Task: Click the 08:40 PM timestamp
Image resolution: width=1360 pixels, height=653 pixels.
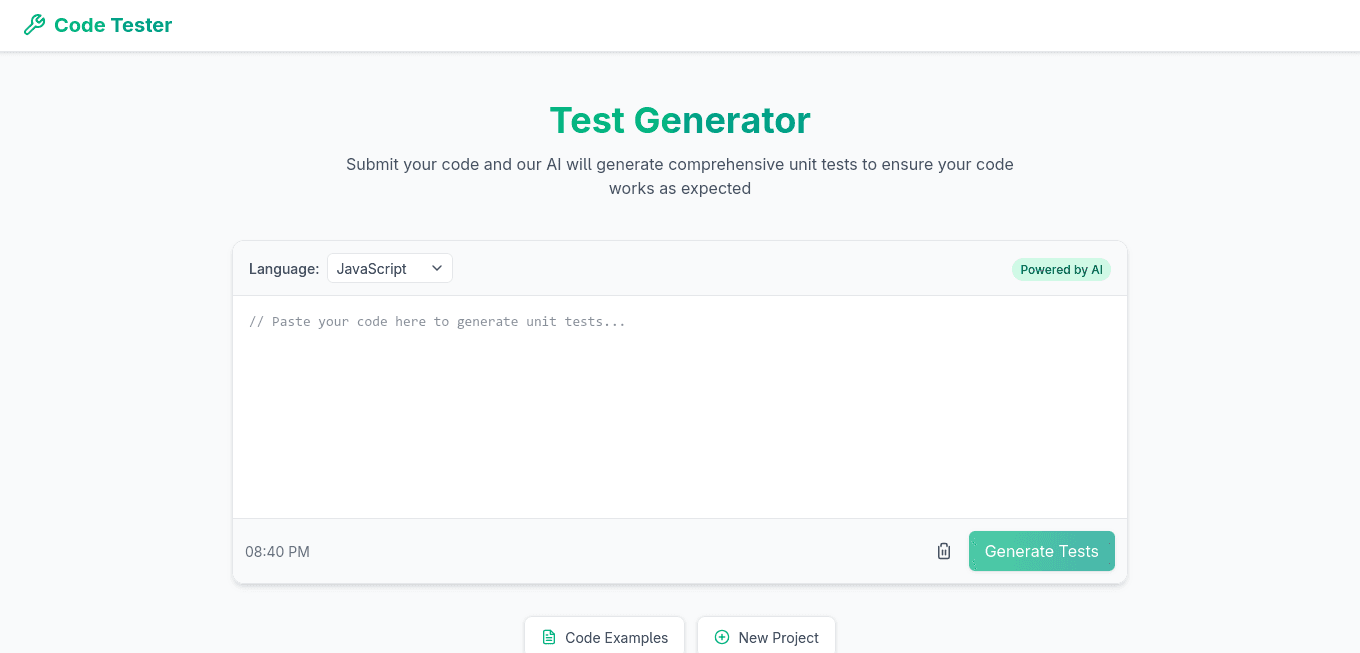Action: coord(277,551)
